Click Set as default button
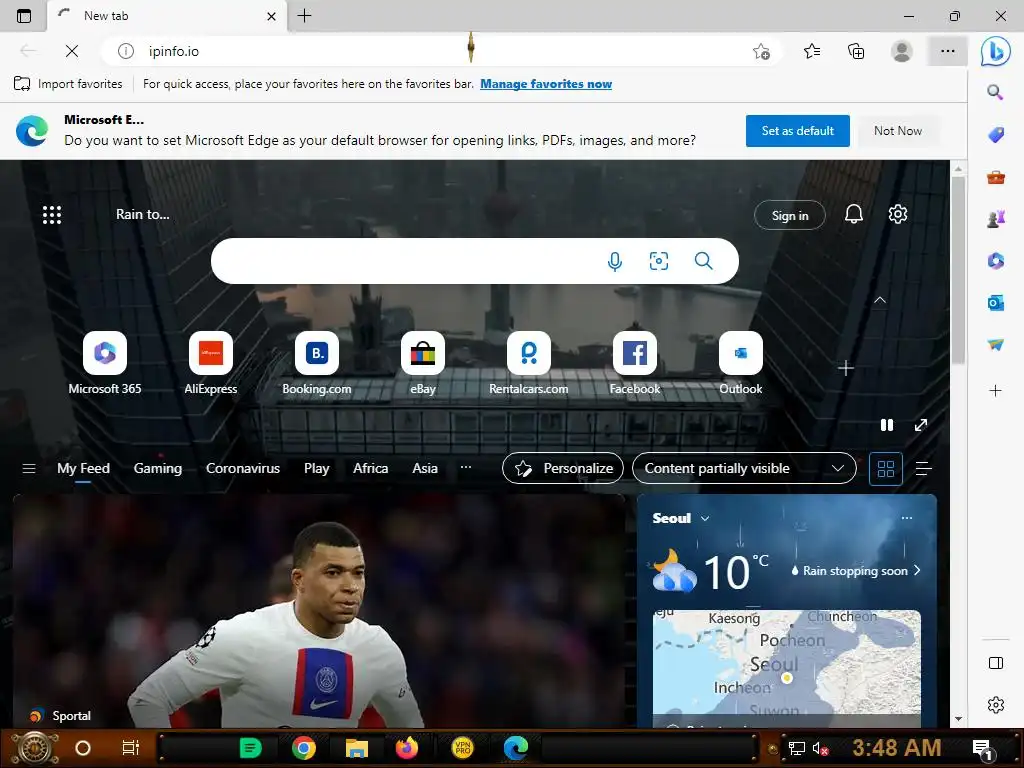 (797, 131)
